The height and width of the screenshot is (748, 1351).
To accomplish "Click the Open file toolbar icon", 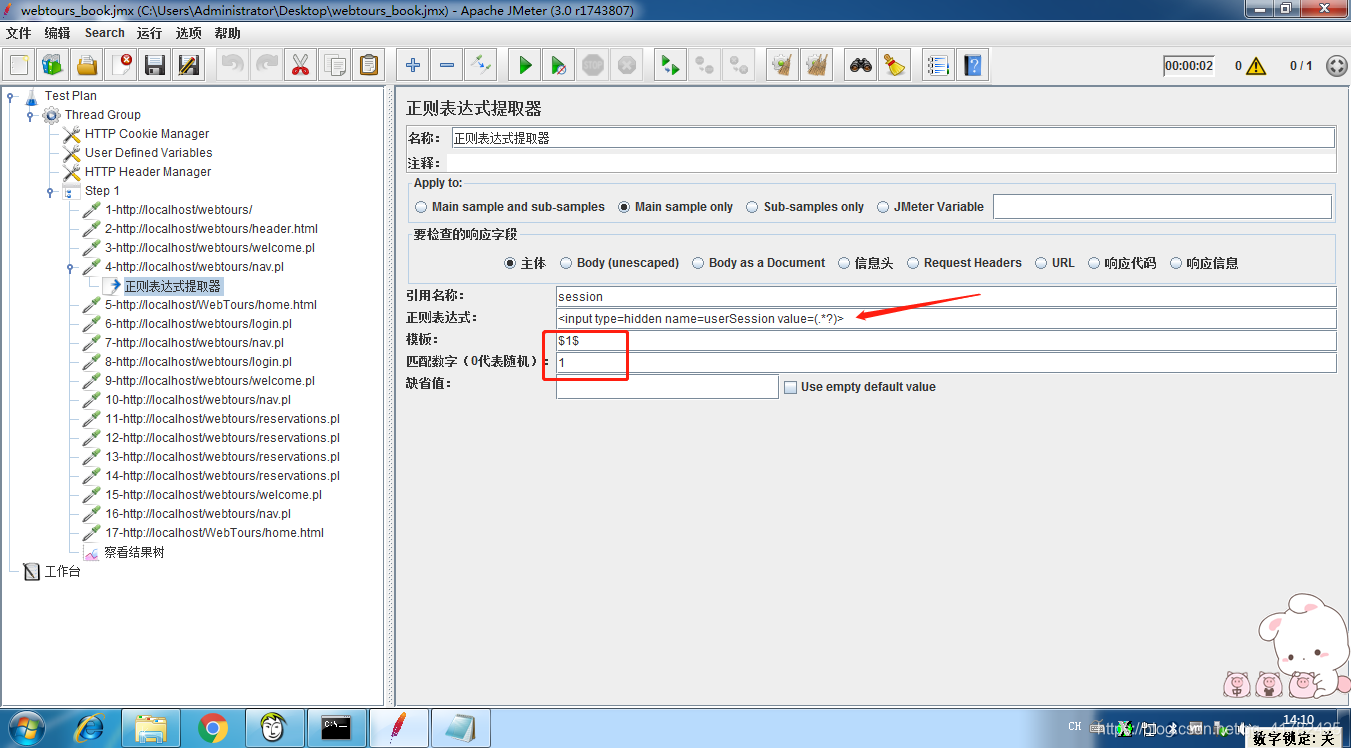I will click(87, 66).
